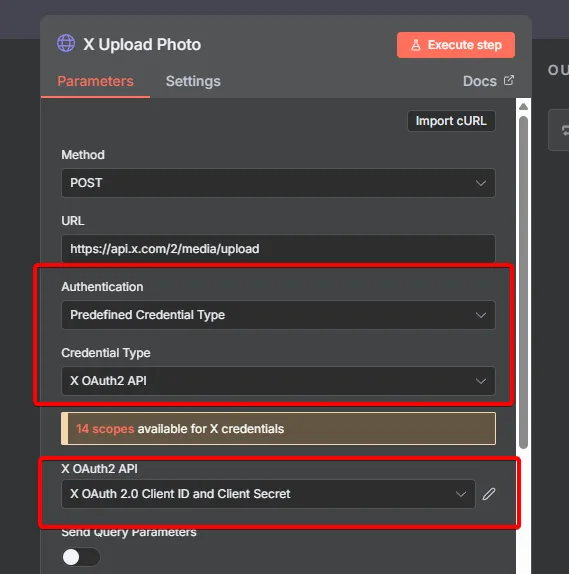Open the Method dropdown showing POST

click(x=278, y=183)
